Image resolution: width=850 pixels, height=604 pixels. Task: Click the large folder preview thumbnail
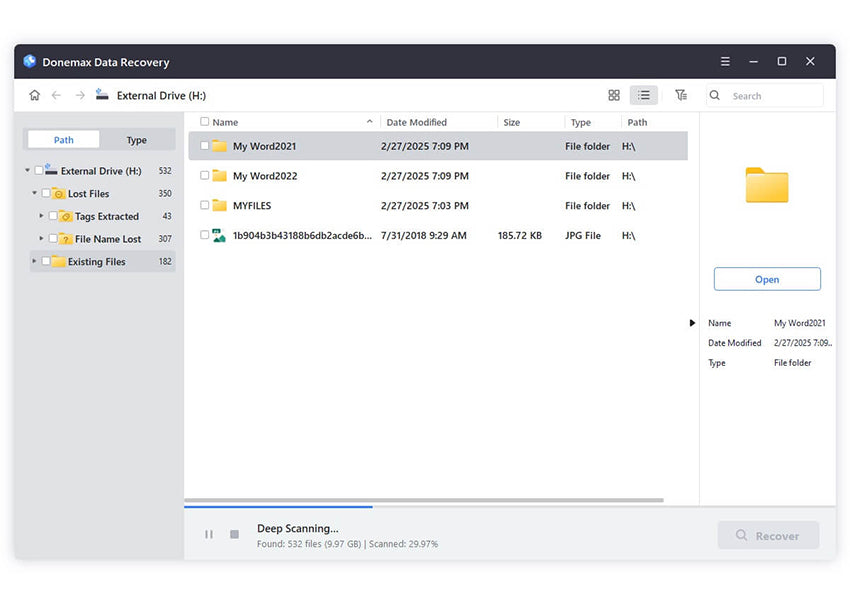(767, 185)
